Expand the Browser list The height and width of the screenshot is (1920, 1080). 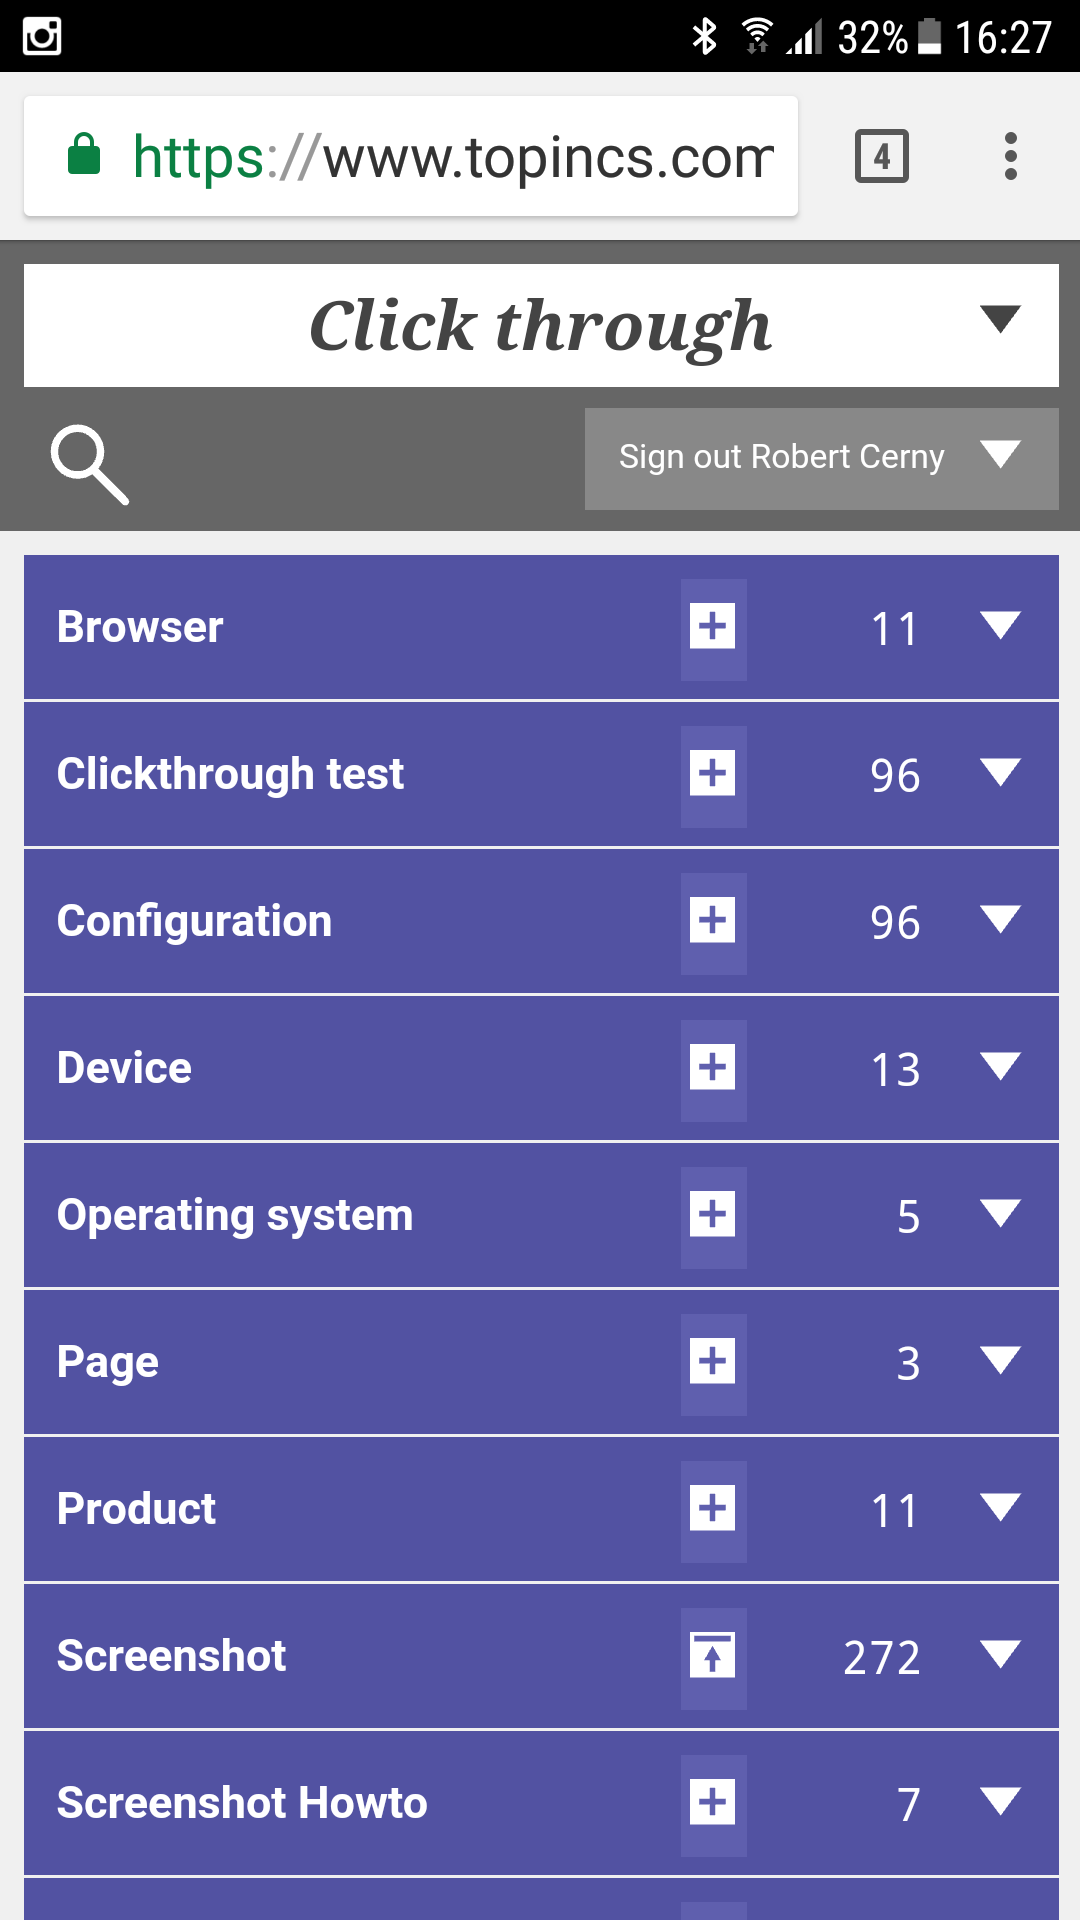click(x=1000, y=626)
